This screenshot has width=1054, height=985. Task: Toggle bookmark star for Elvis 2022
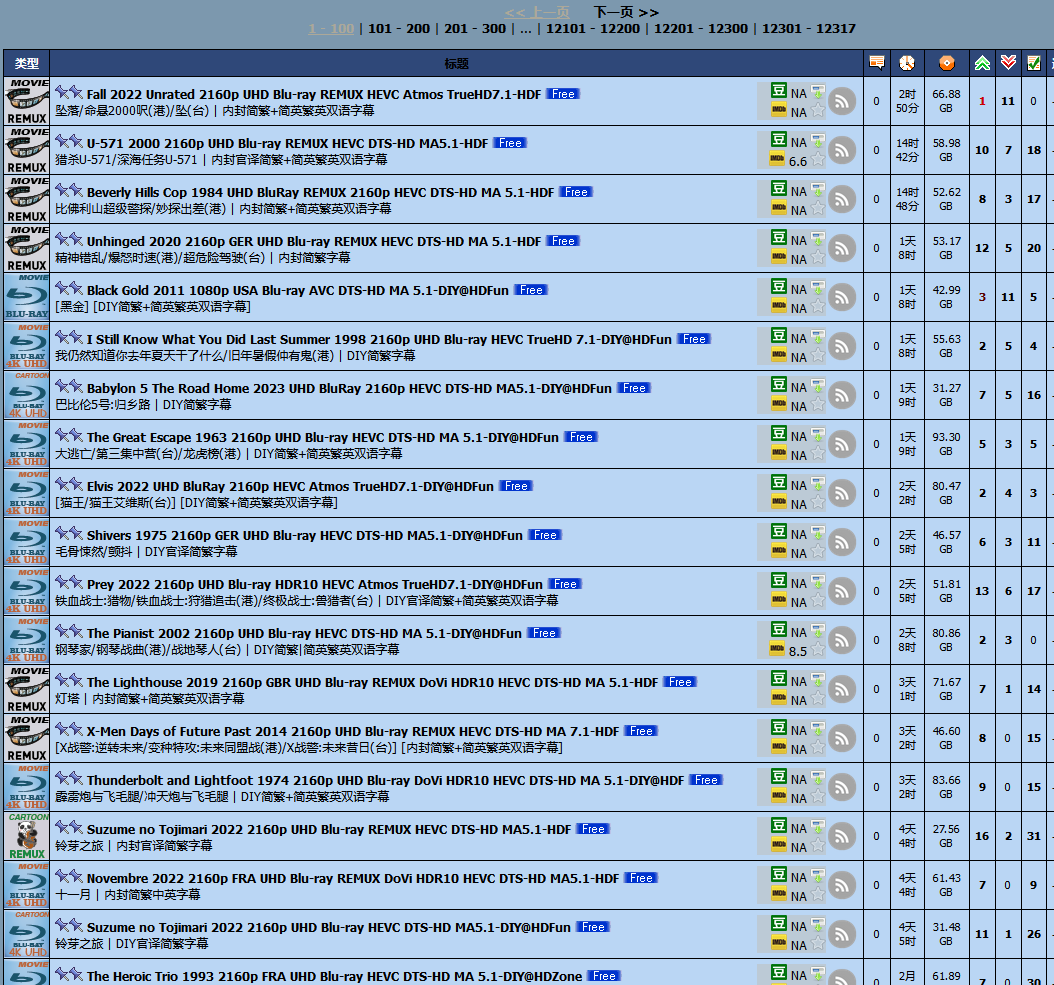(x=817, y=502)
